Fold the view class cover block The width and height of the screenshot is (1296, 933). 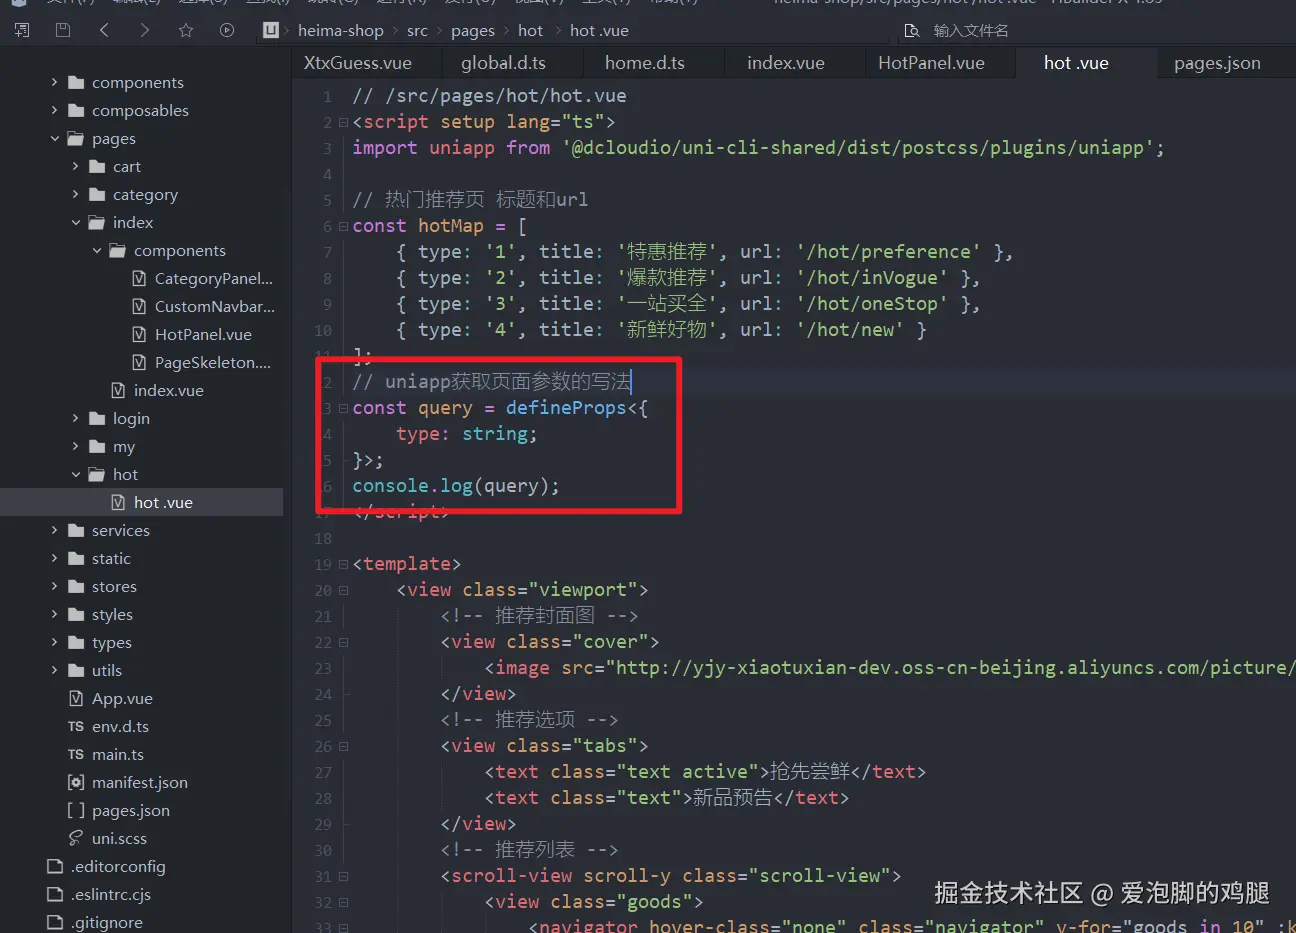point(343,642)
